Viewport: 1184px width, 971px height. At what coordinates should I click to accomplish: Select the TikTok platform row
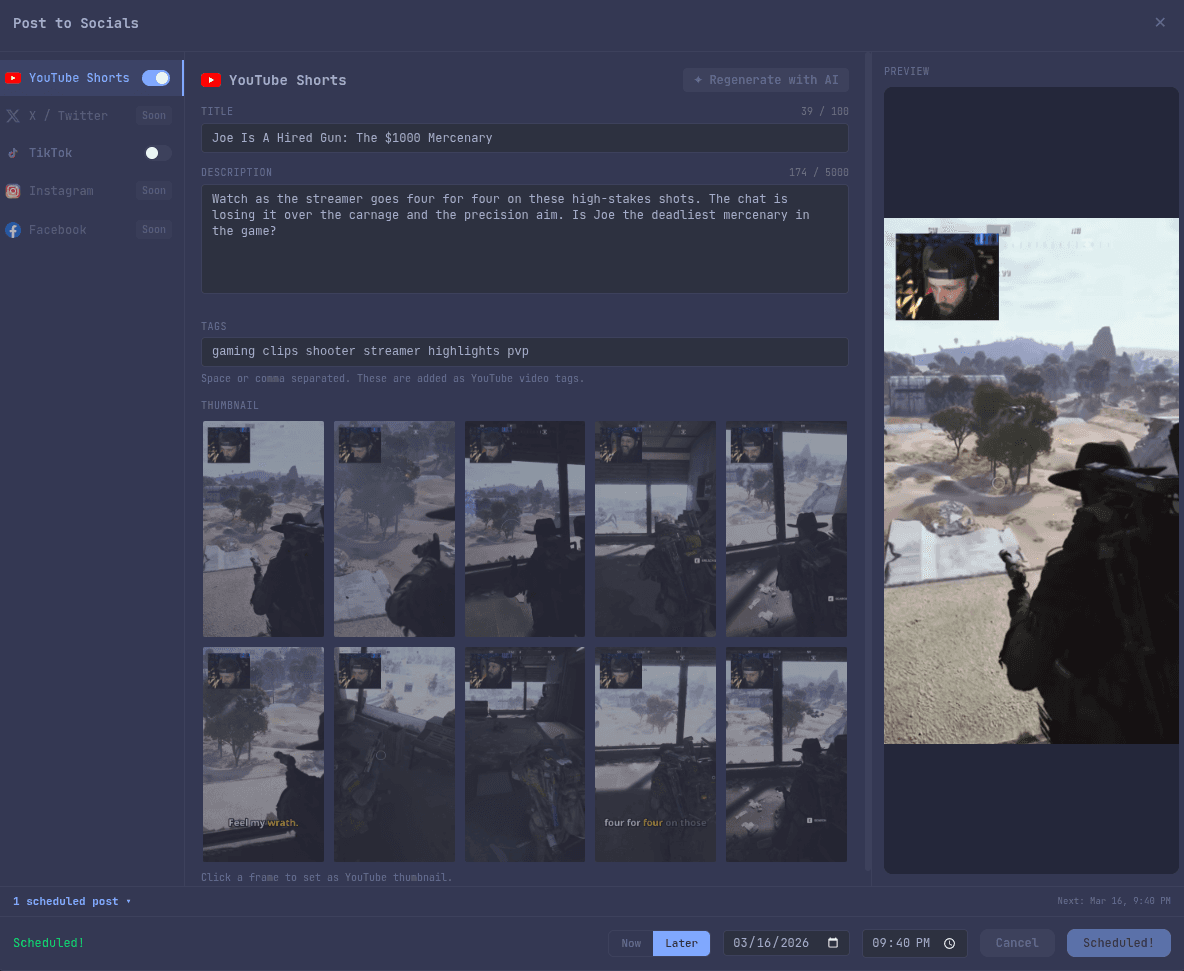[91, 153]
